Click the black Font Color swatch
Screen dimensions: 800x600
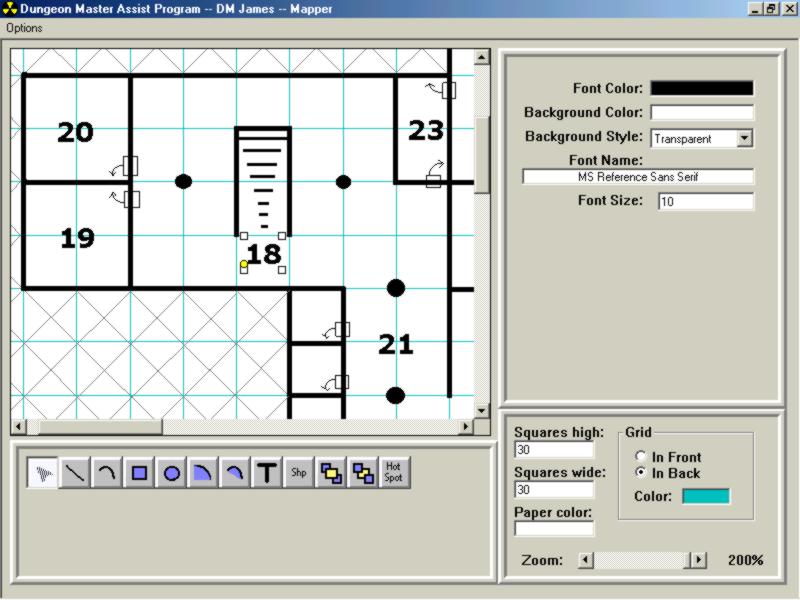(x=701, y=88)
